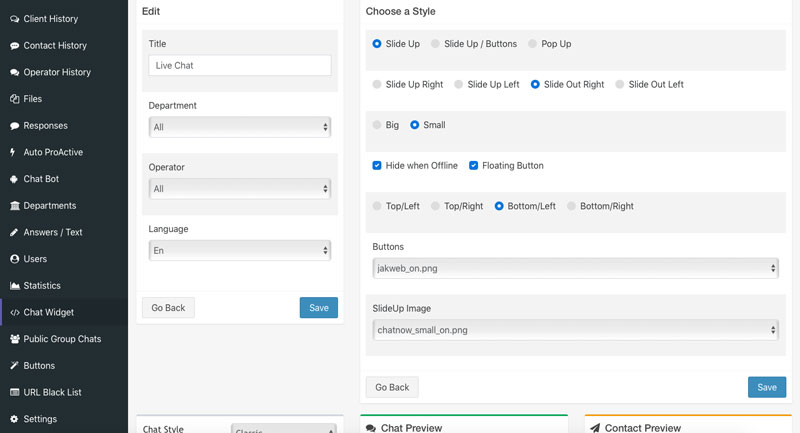Click the Files icon in sidebar
Image resolution: width=800 pixels, height=433 pixels.
14,99
